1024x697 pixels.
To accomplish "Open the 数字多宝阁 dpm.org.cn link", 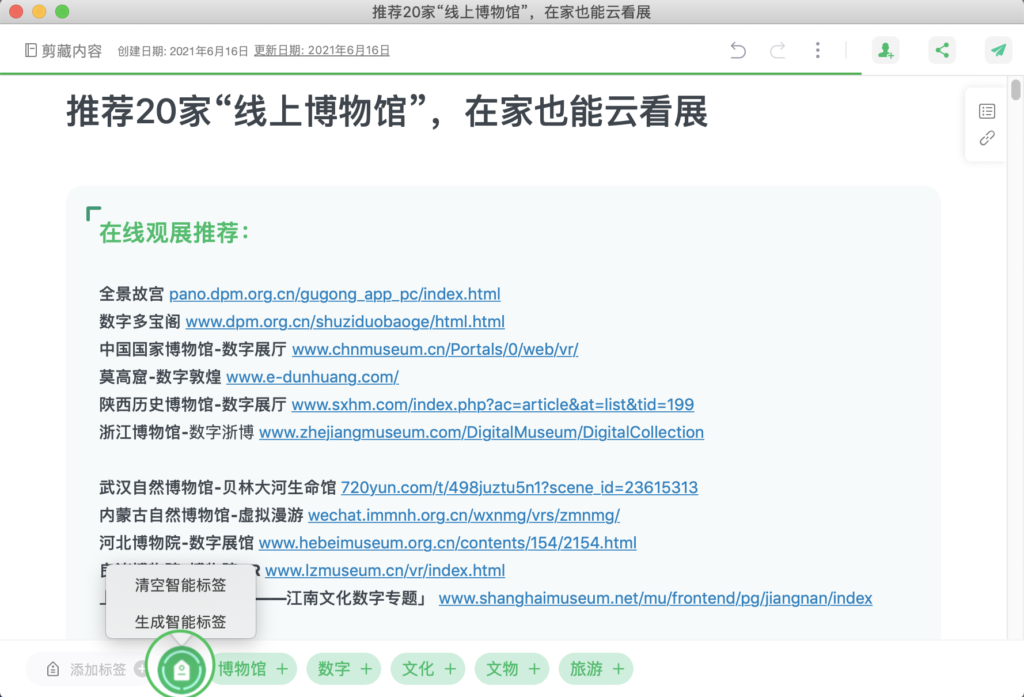I will coord(345,321).
